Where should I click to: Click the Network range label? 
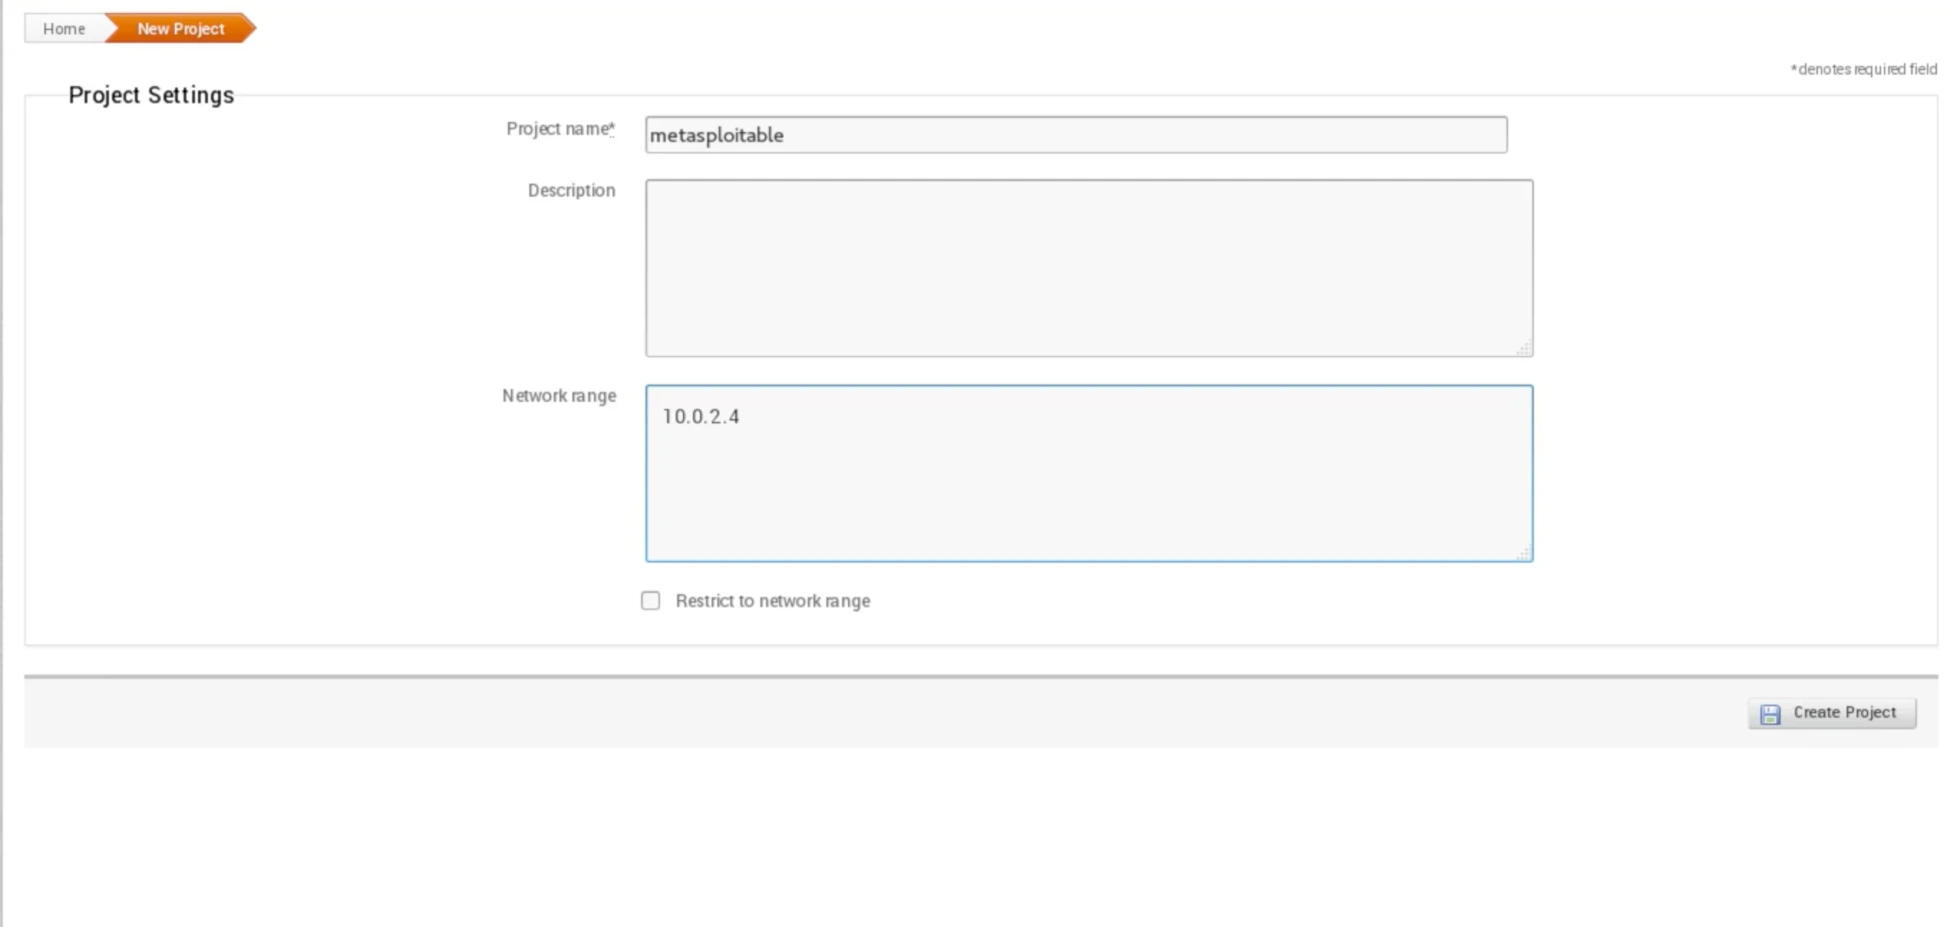[x=559, y=396]
